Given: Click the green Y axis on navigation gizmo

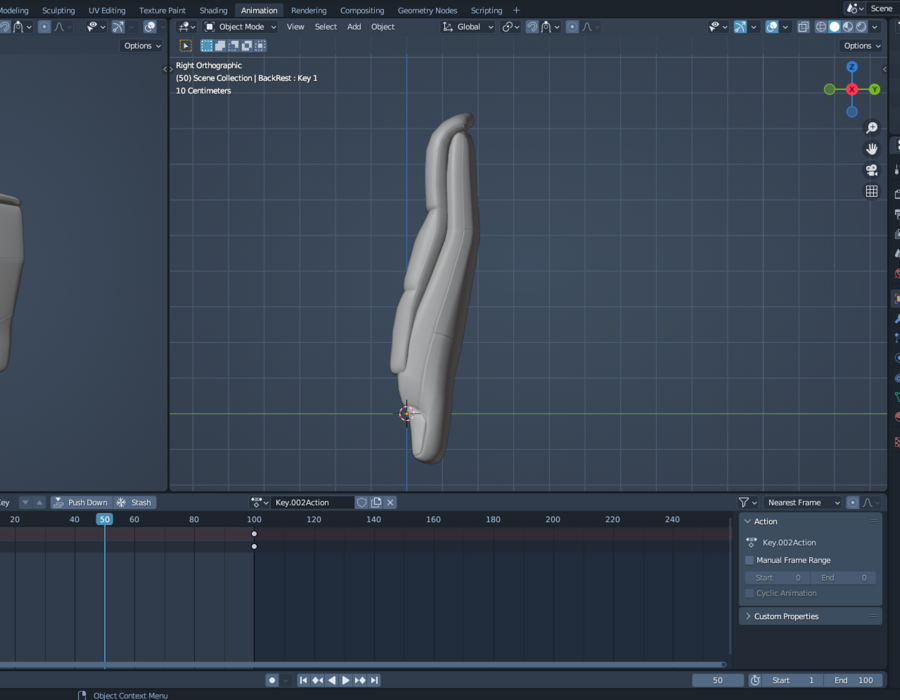Looking at the screenshot, I should tap(874, 89).
